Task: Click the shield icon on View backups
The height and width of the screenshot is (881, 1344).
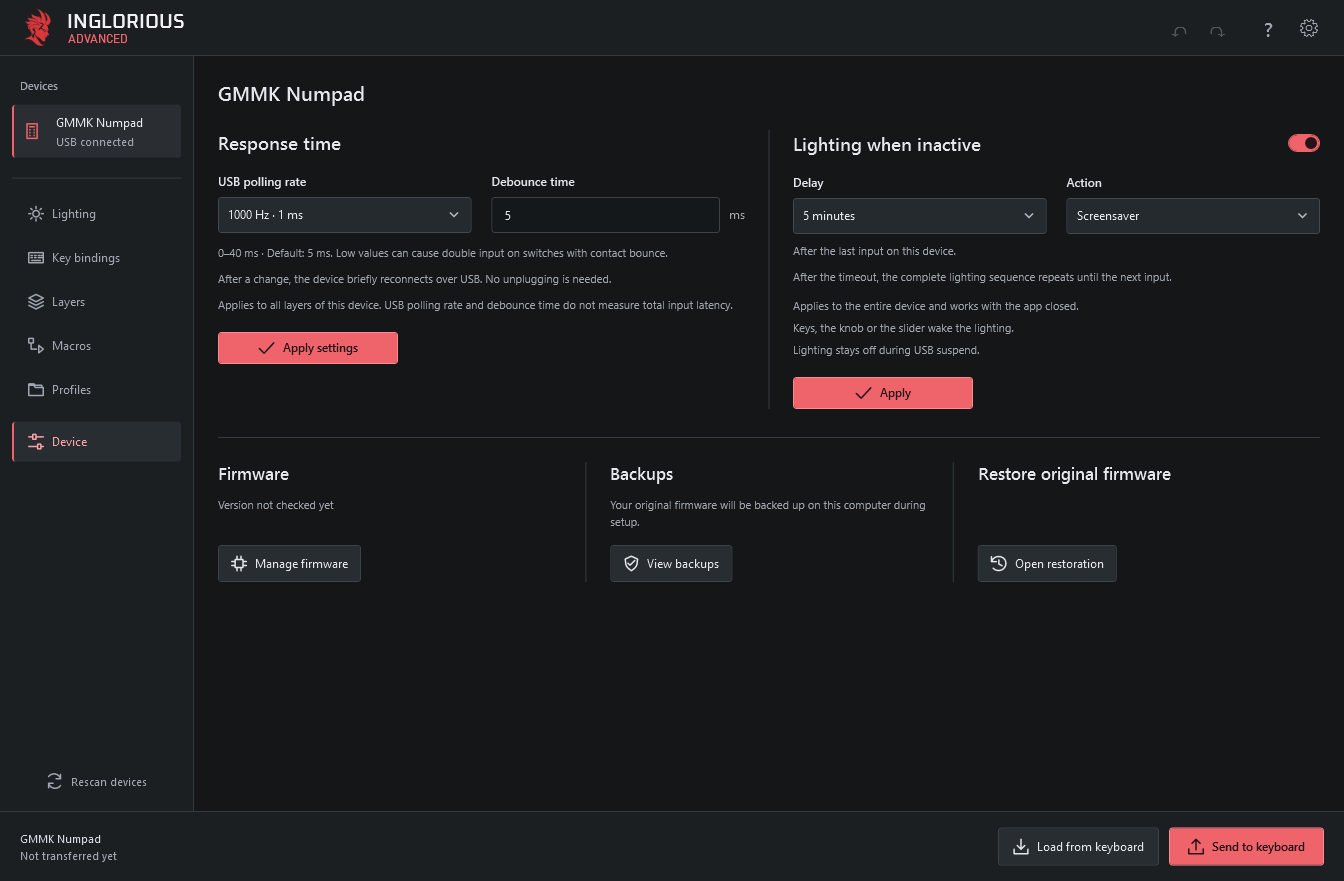Action: [x=631, y=564]
